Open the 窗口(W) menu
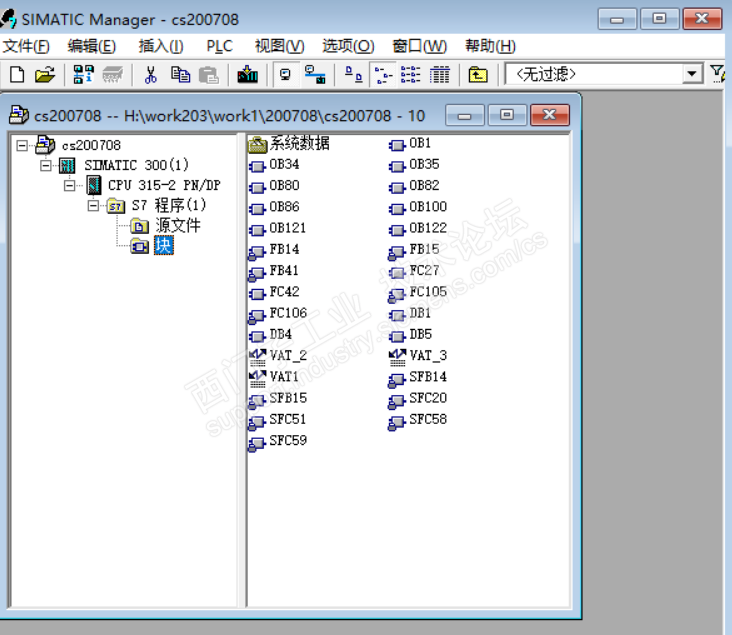 419,46
